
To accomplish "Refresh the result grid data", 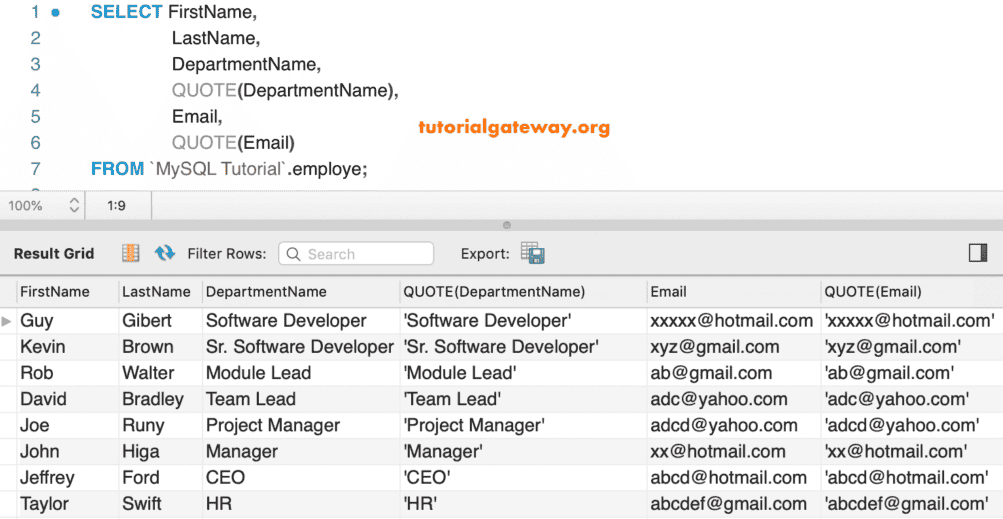I will [x=165, y=254].
